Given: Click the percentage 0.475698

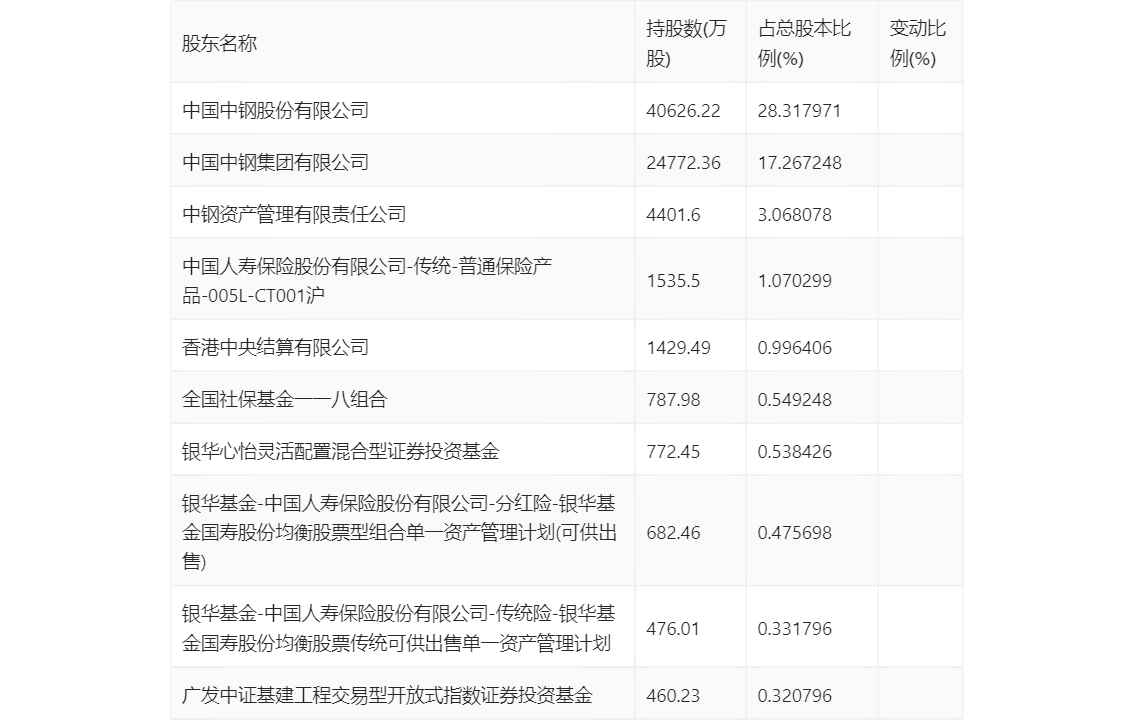Looking at the screenshot, I should click(x=795, y=533).
